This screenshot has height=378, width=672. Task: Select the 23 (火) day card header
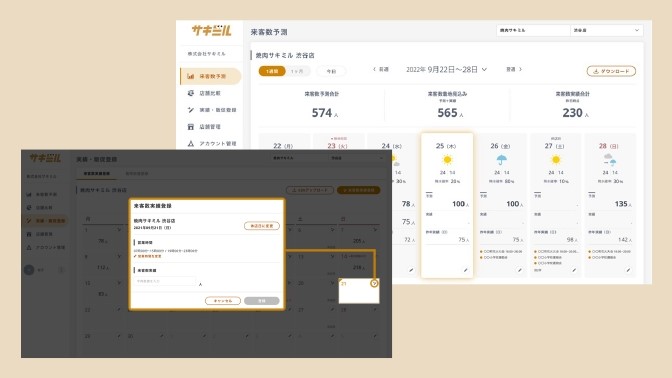click(338, 146)
